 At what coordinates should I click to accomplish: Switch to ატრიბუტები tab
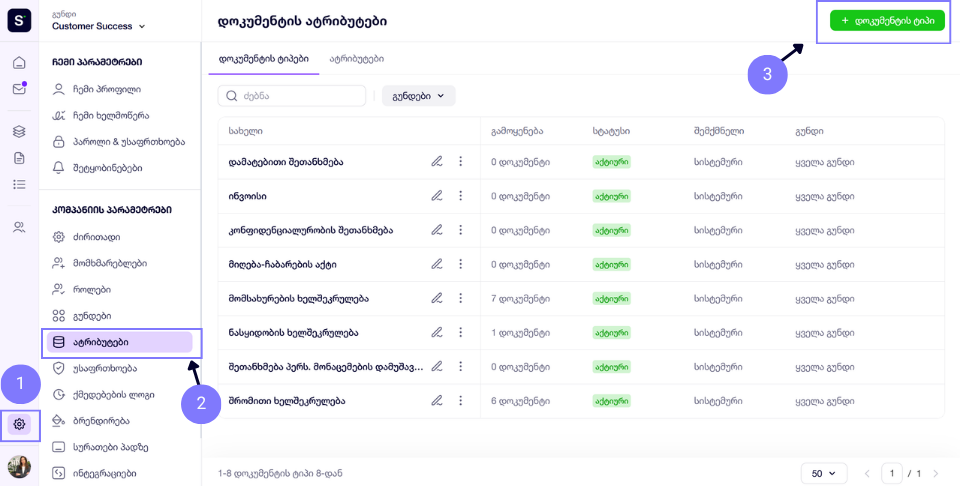357,59
